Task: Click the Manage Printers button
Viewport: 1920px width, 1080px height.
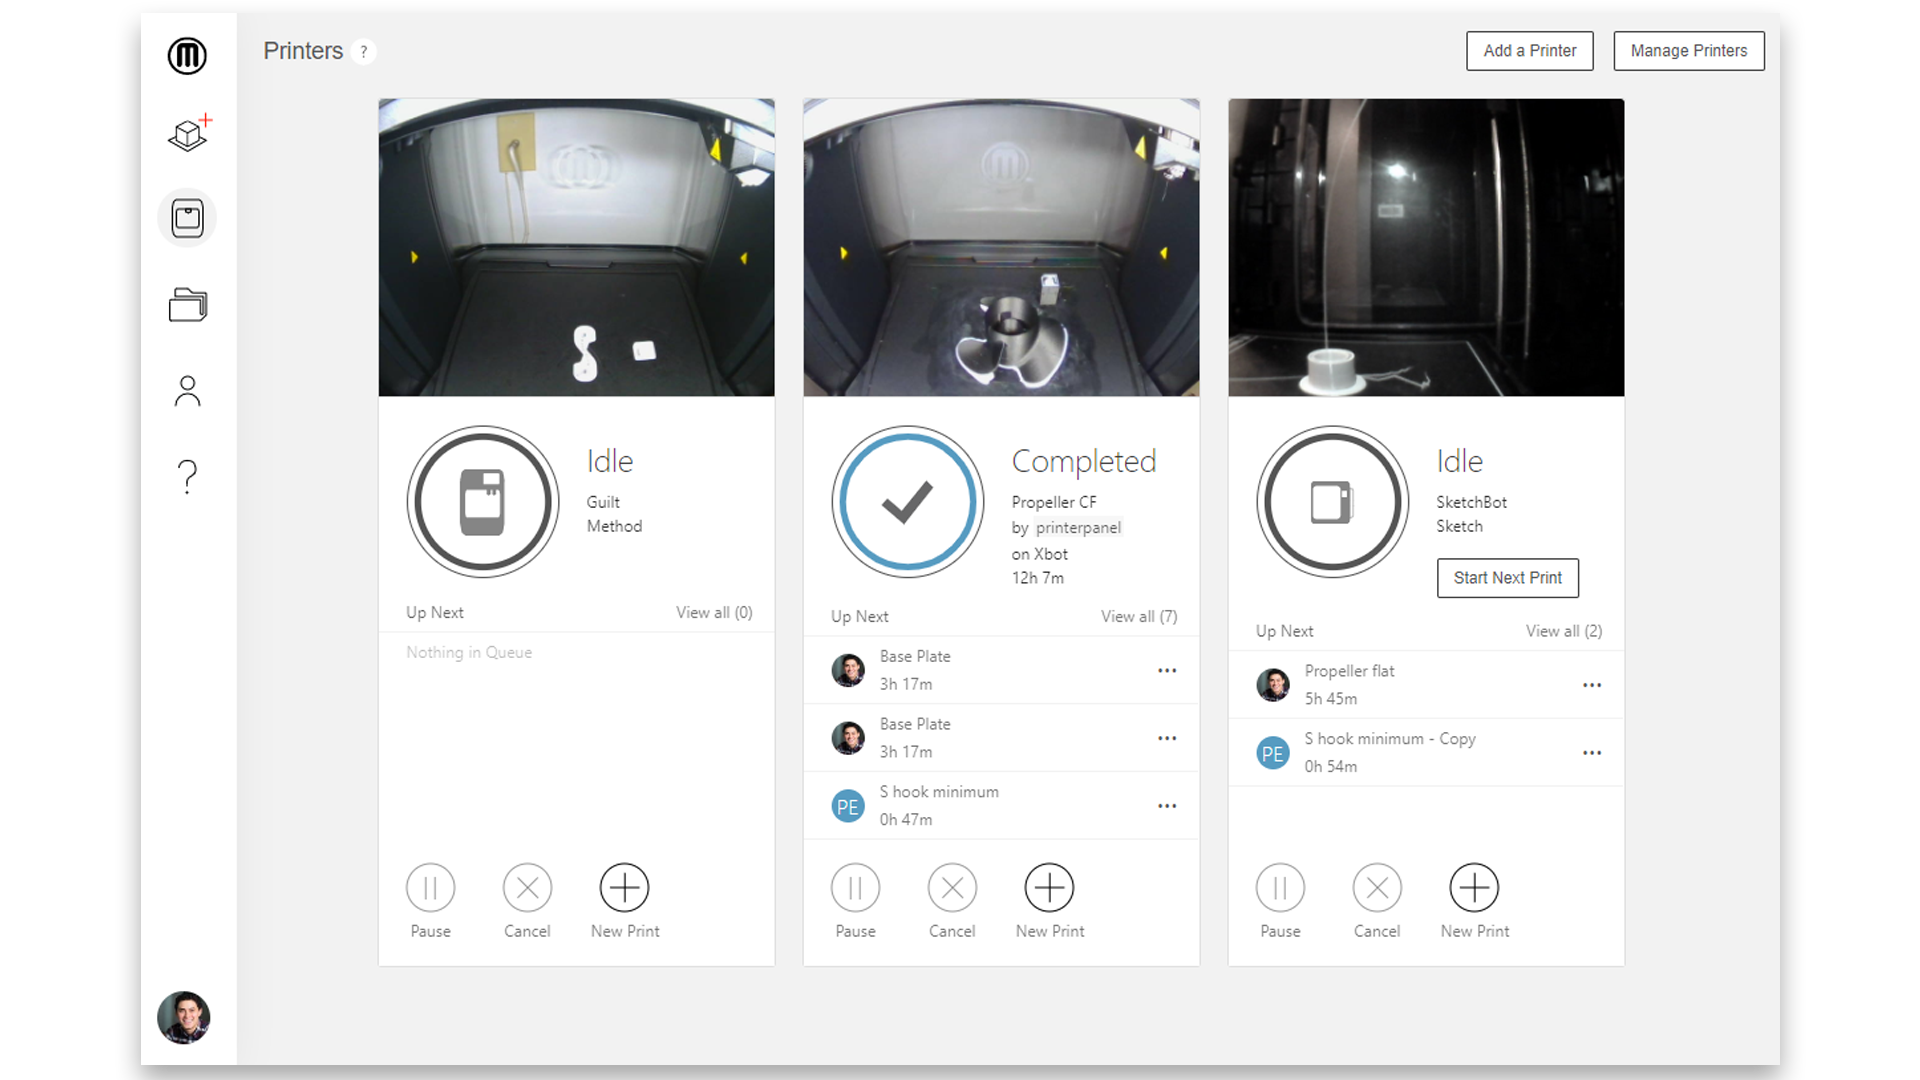Action: coord(1689,51)
